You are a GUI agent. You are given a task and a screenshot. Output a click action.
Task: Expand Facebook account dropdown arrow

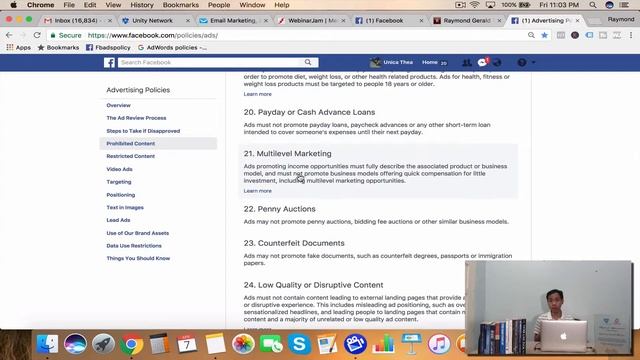[x=533, y=62]
